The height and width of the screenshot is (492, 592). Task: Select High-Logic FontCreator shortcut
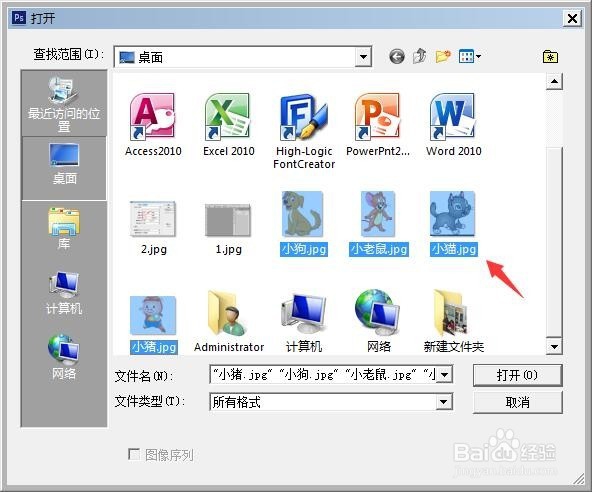coord(304,131)
